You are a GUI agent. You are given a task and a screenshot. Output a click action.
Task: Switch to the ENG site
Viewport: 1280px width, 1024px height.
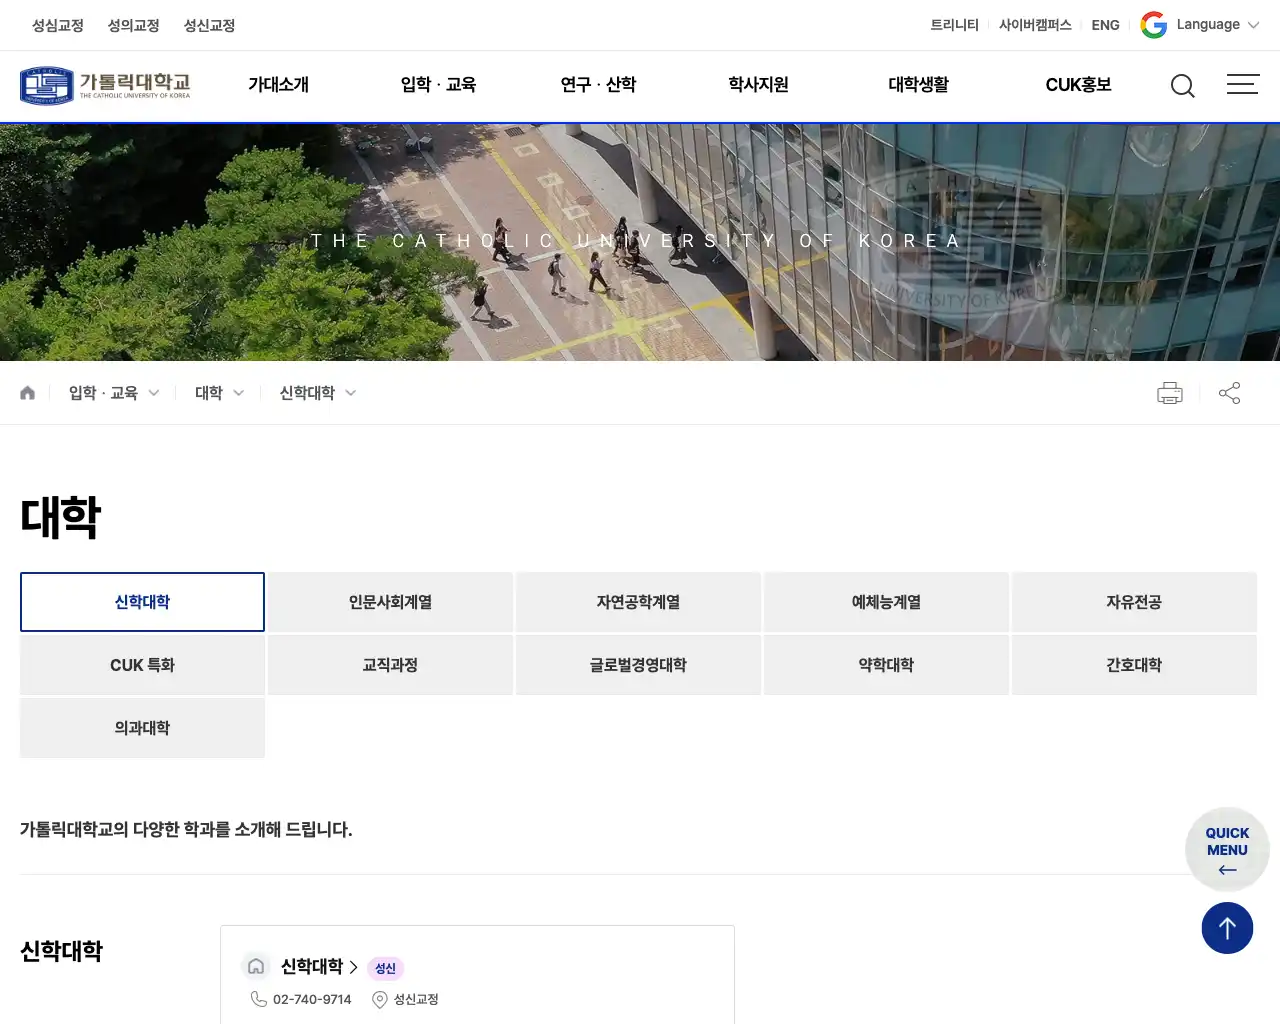1105,25
